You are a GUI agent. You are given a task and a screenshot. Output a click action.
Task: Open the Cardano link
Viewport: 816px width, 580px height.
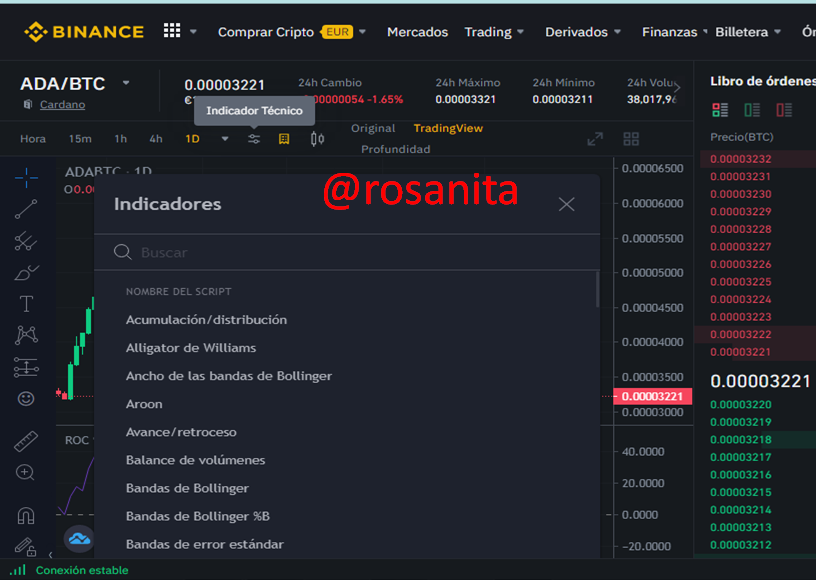click(x=62, y=105)
